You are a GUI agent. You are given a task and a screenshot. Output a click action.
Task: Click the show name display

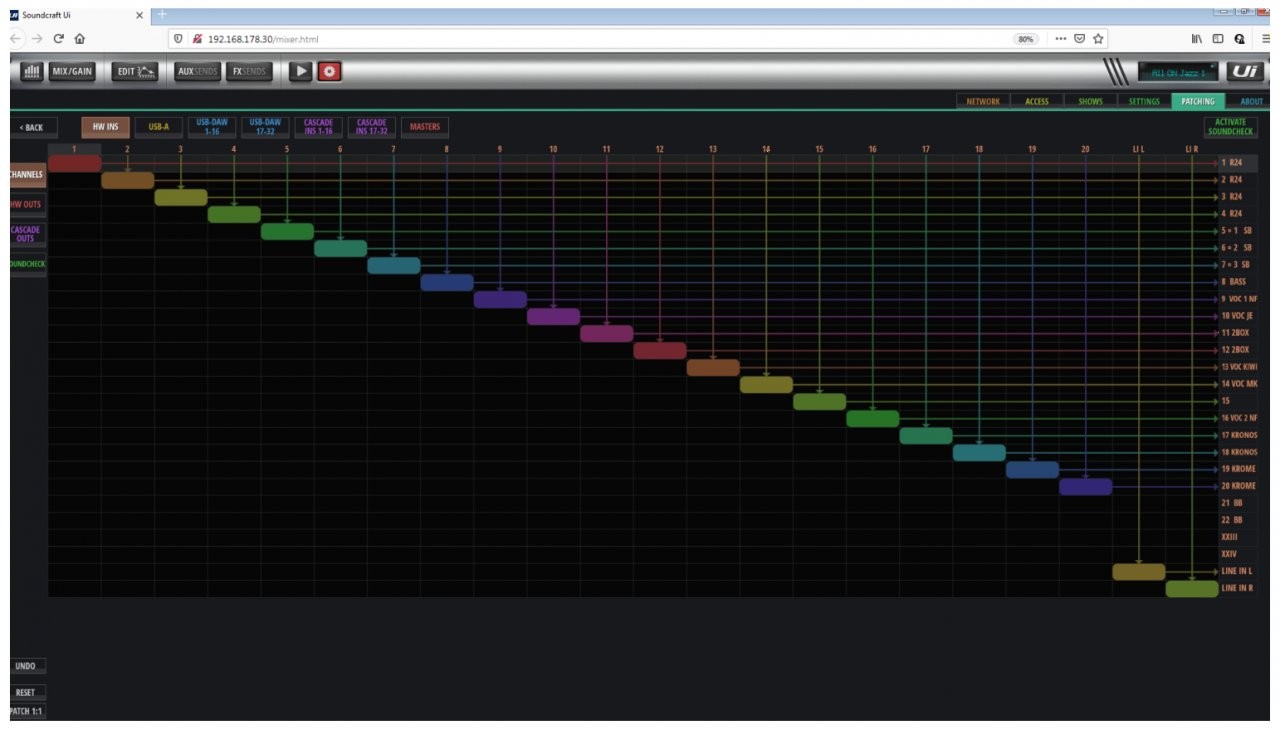[x=1179, y=72]
